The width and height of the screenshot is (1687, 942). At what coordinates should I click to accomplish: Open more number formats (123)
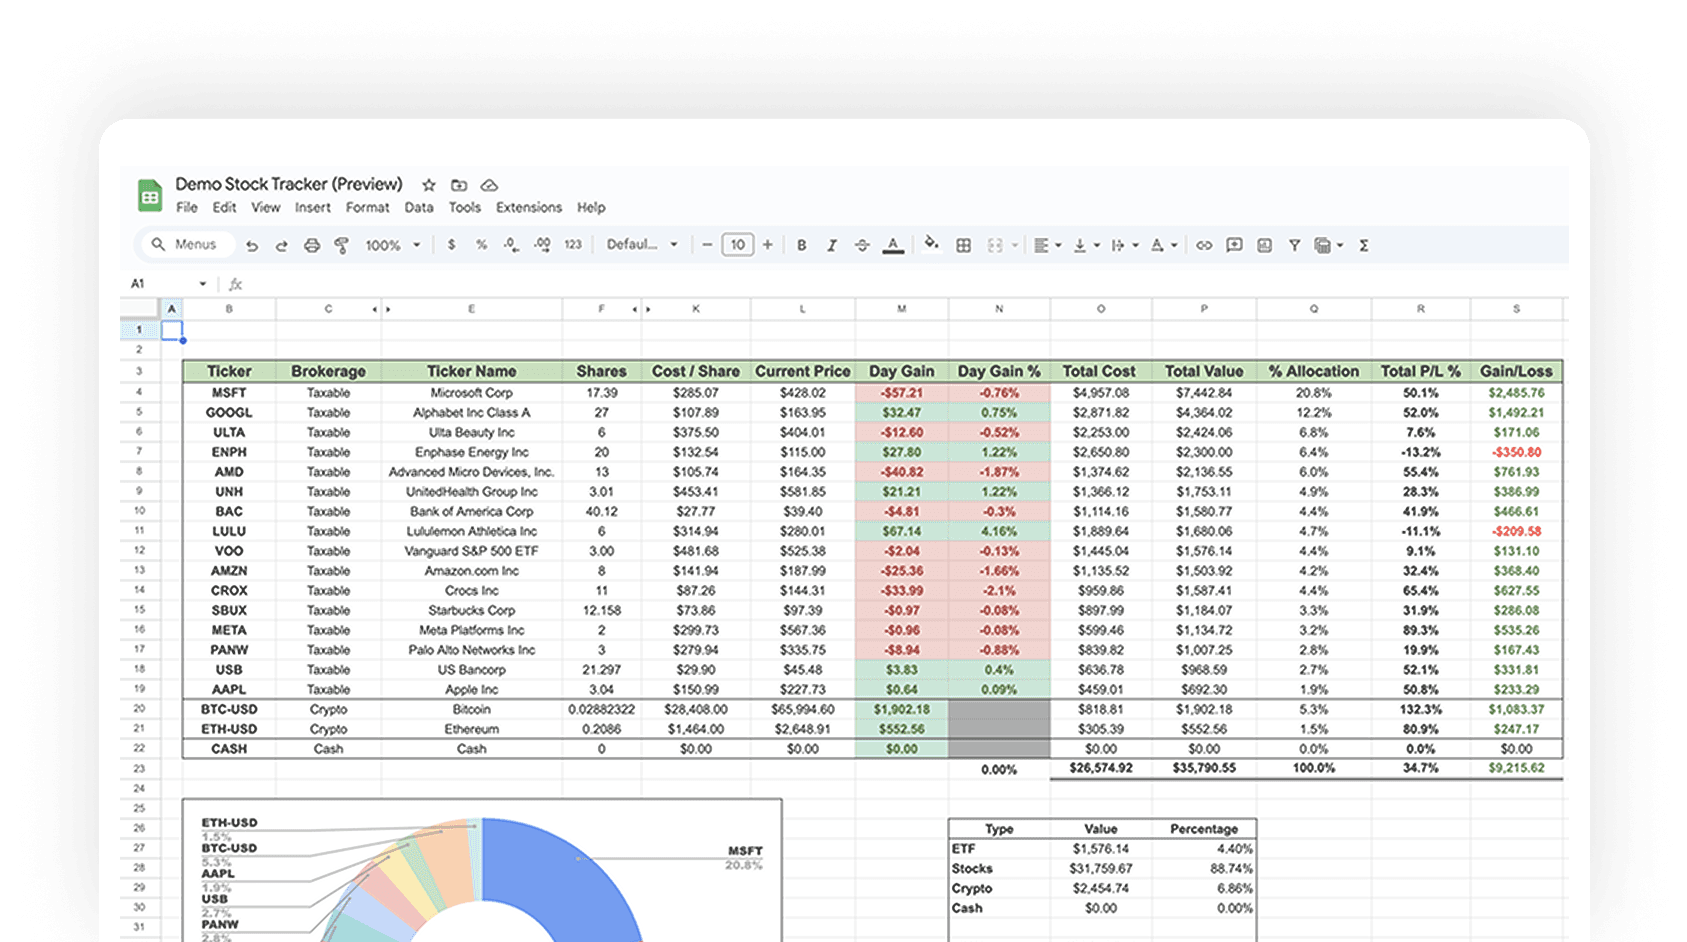(573, 245)
